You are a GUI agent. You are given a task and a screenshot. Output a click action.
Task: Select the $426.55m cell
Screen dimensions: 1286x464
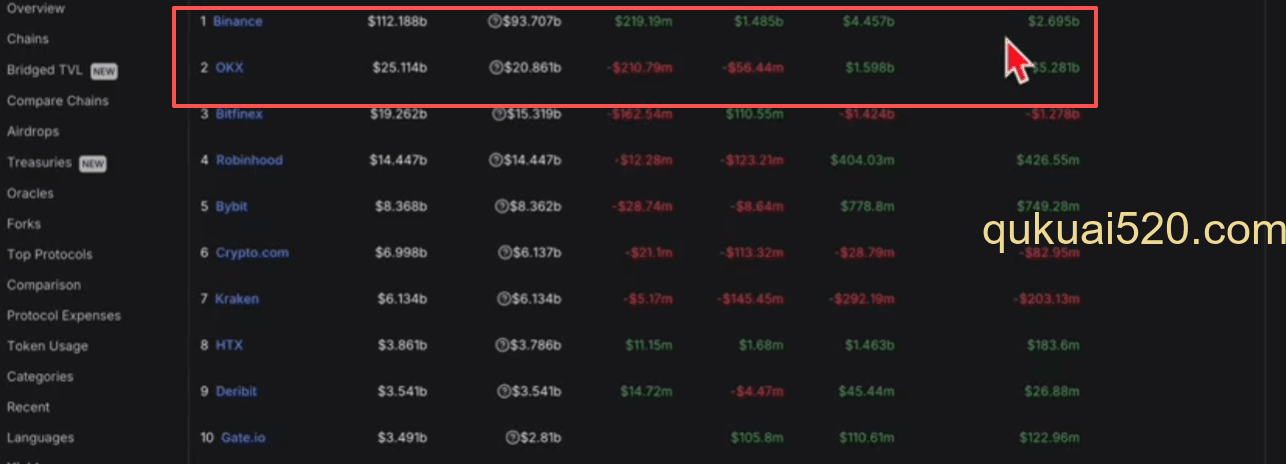[x=1048, y=160]
